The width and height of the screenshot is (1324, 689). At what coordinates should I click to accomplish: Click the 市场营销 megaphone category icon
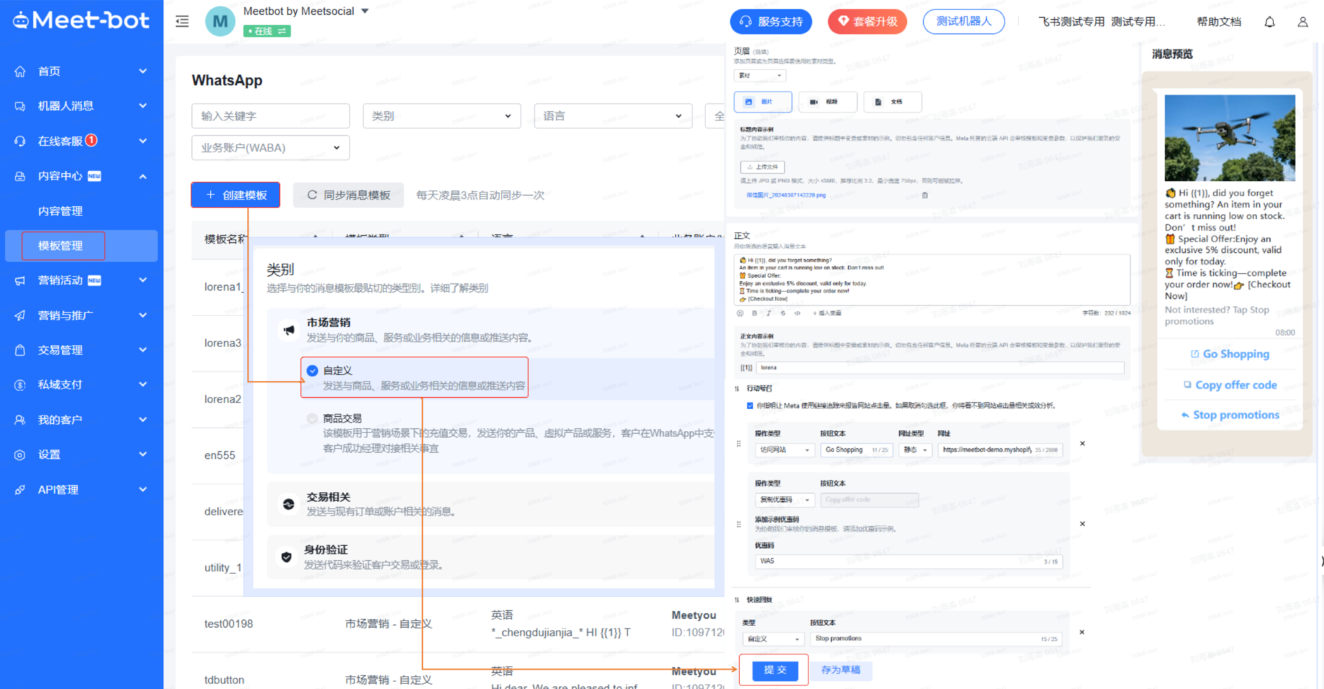288,330
